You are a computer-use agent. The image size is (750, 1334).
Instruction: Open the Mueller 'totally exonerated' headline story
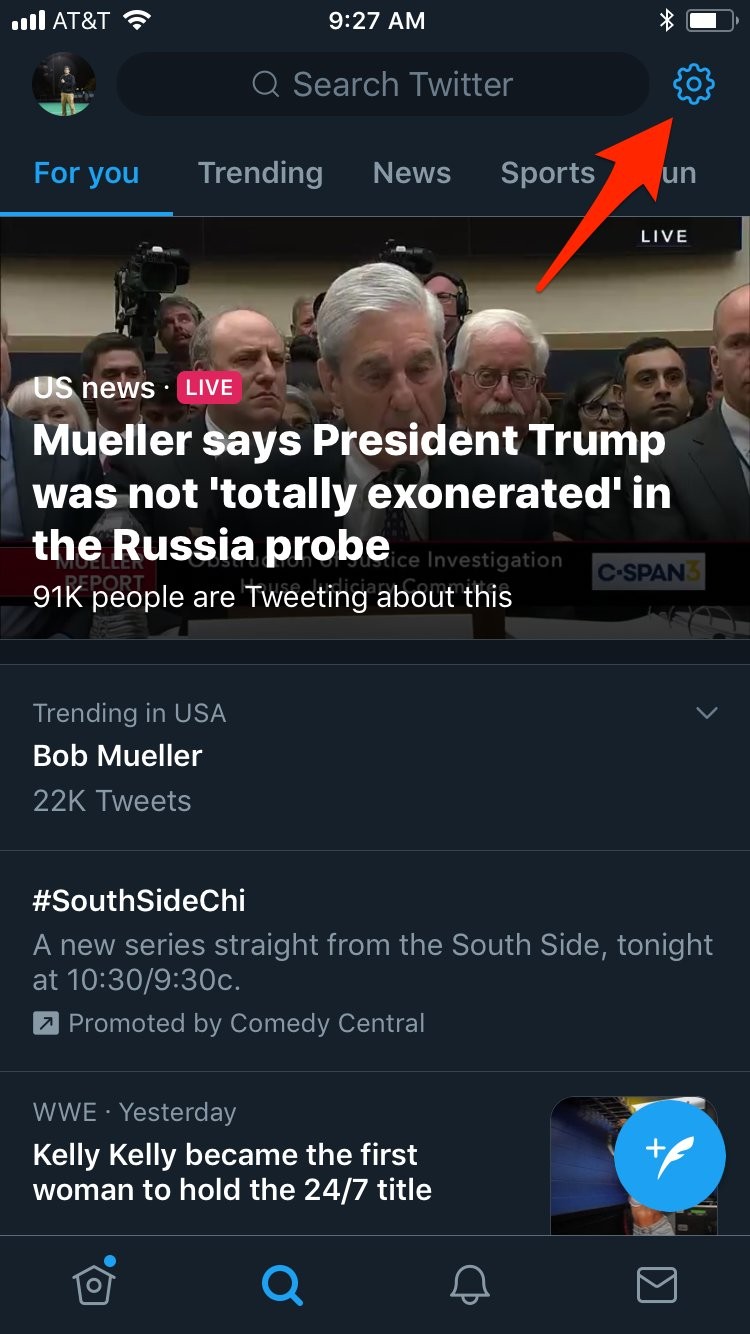coord(350,493)
